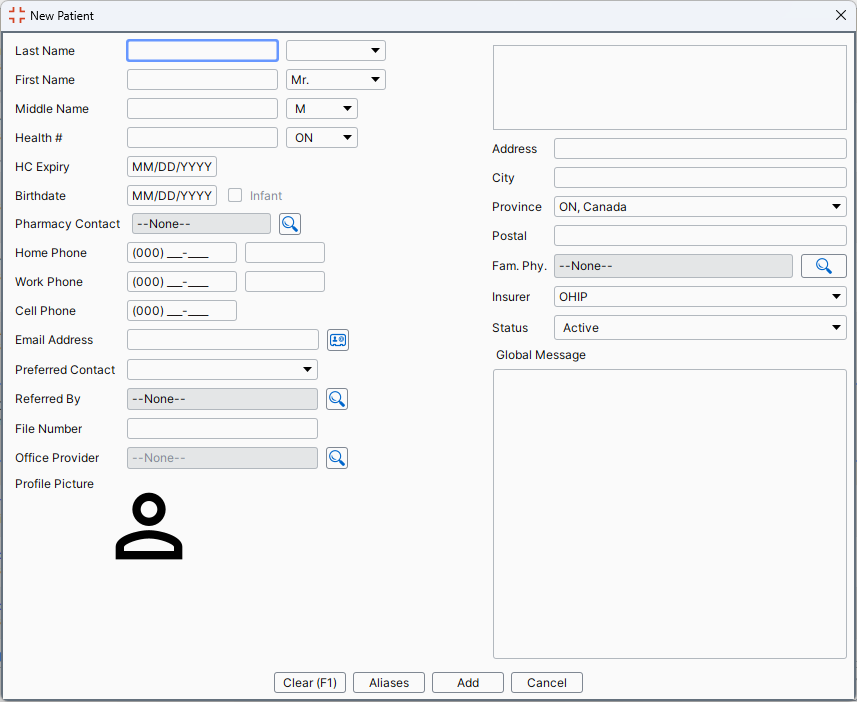The width and height of the screenshot is (857, 702).
Task: Focus the Global Message text area
Action: (669, 513)
